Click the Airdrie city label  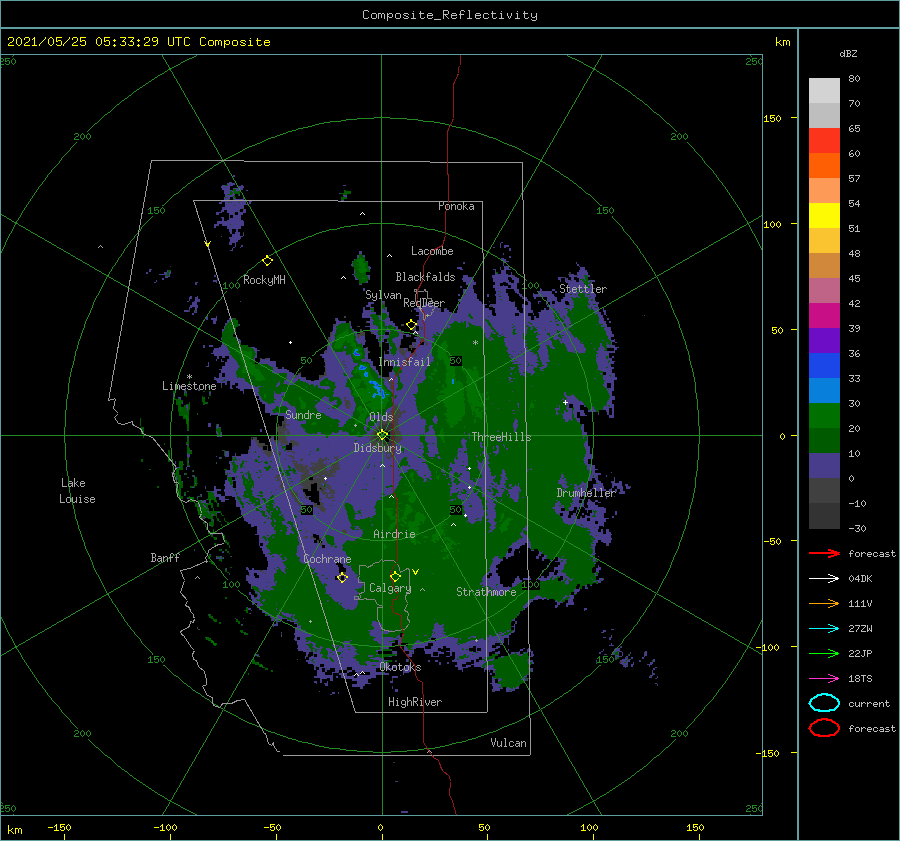[x=394, y=534]
